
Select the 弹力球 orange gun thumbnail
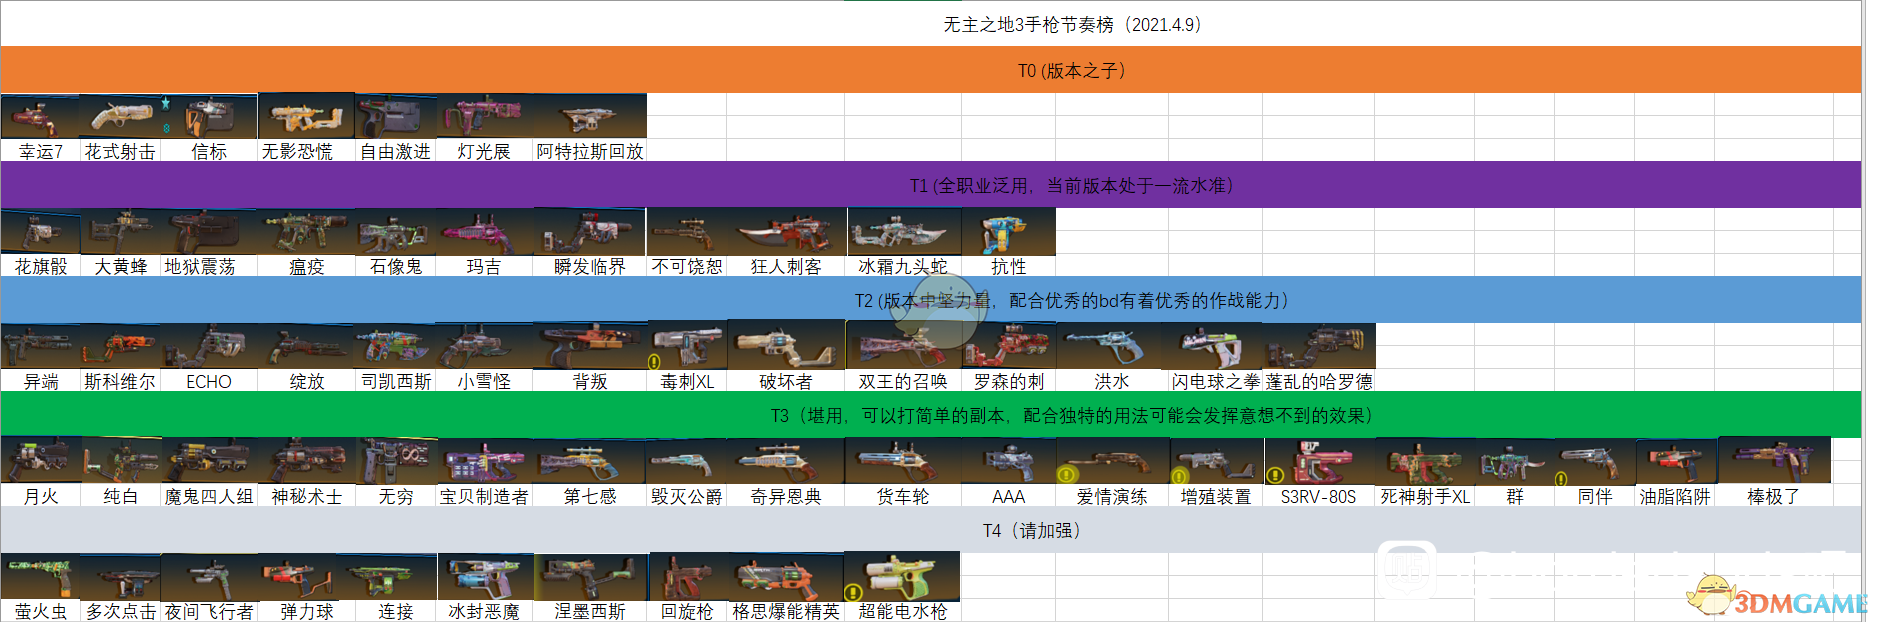pos(306,576)
